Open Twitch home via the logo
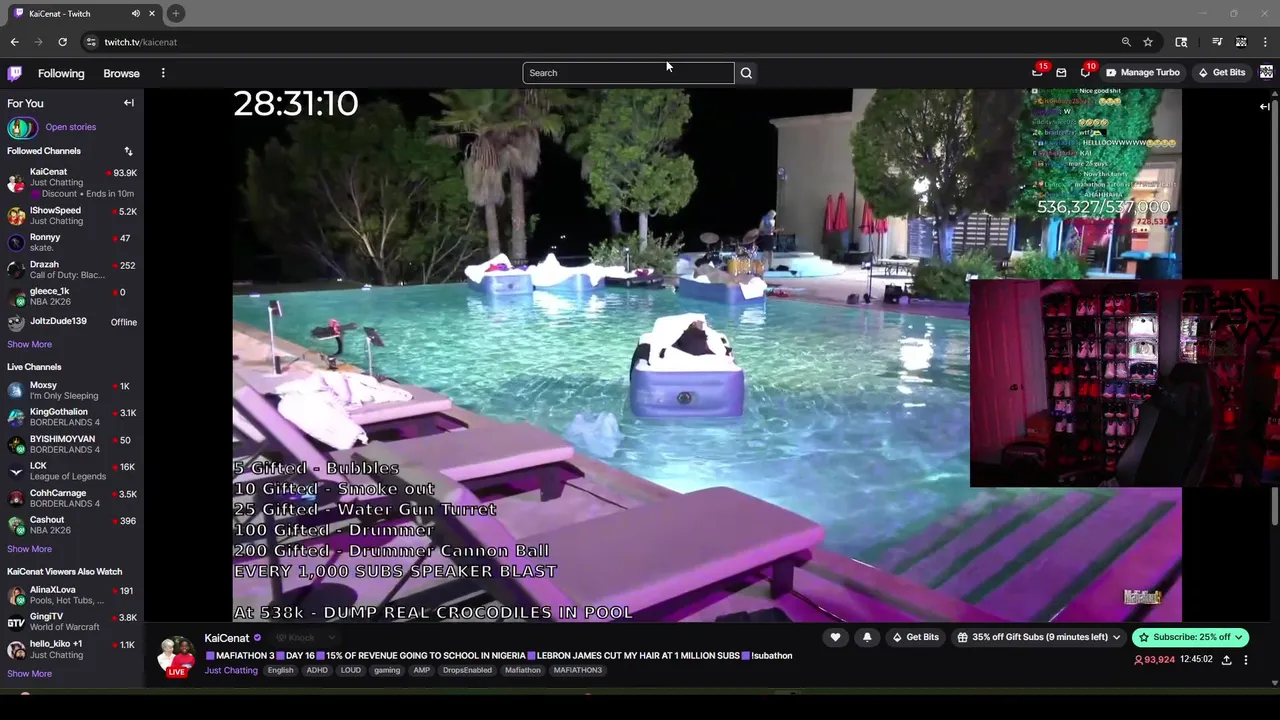This screenshot has width=1280, height=720. (15, 73)
